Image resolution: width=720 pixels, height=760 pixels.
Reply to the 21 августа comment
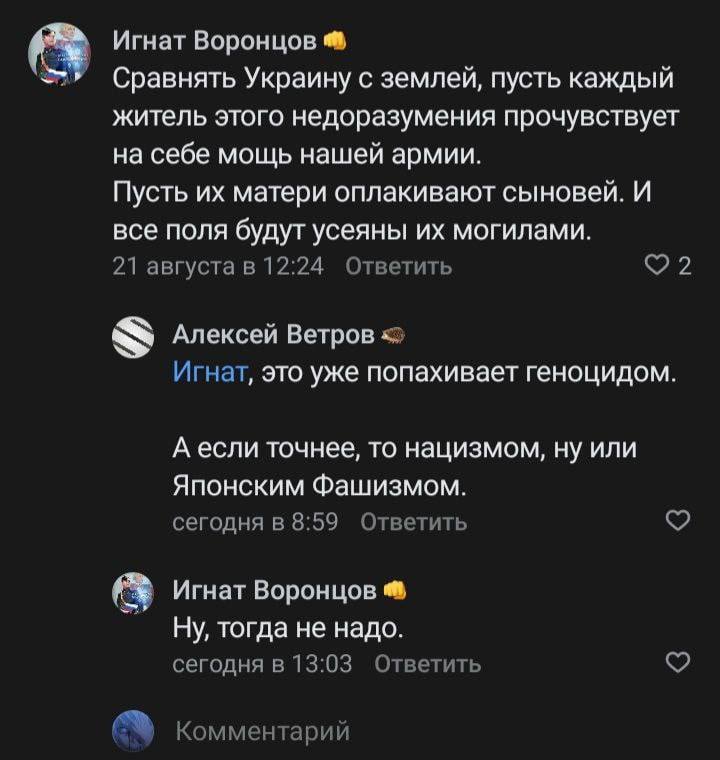(x=397, y=266)
